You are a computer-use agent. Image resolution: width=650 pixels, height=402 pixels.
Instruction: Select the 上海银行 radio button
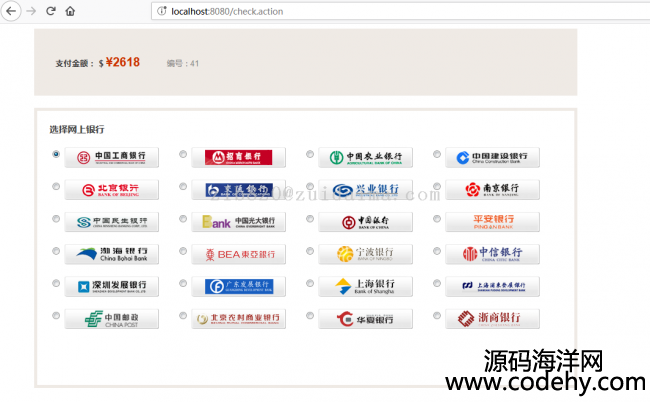pyautogui.click(x=310, y=283)
